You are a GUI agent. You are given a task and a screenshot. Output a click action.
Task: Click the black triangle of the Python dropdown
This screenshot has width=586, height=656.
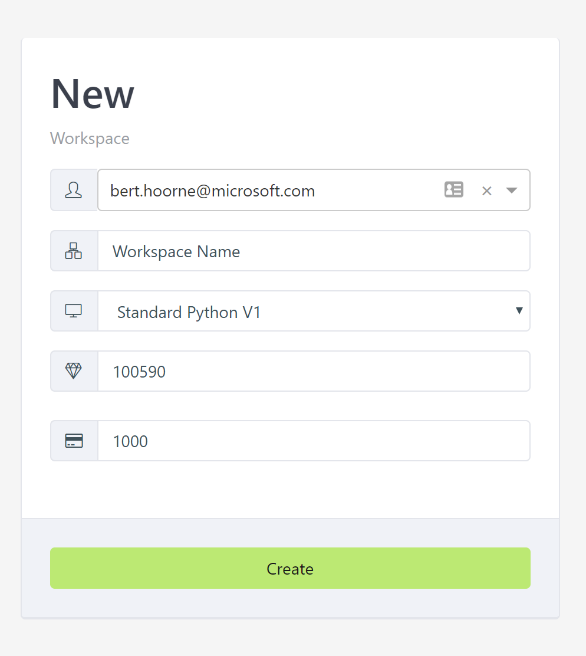(x=519, y=310)
